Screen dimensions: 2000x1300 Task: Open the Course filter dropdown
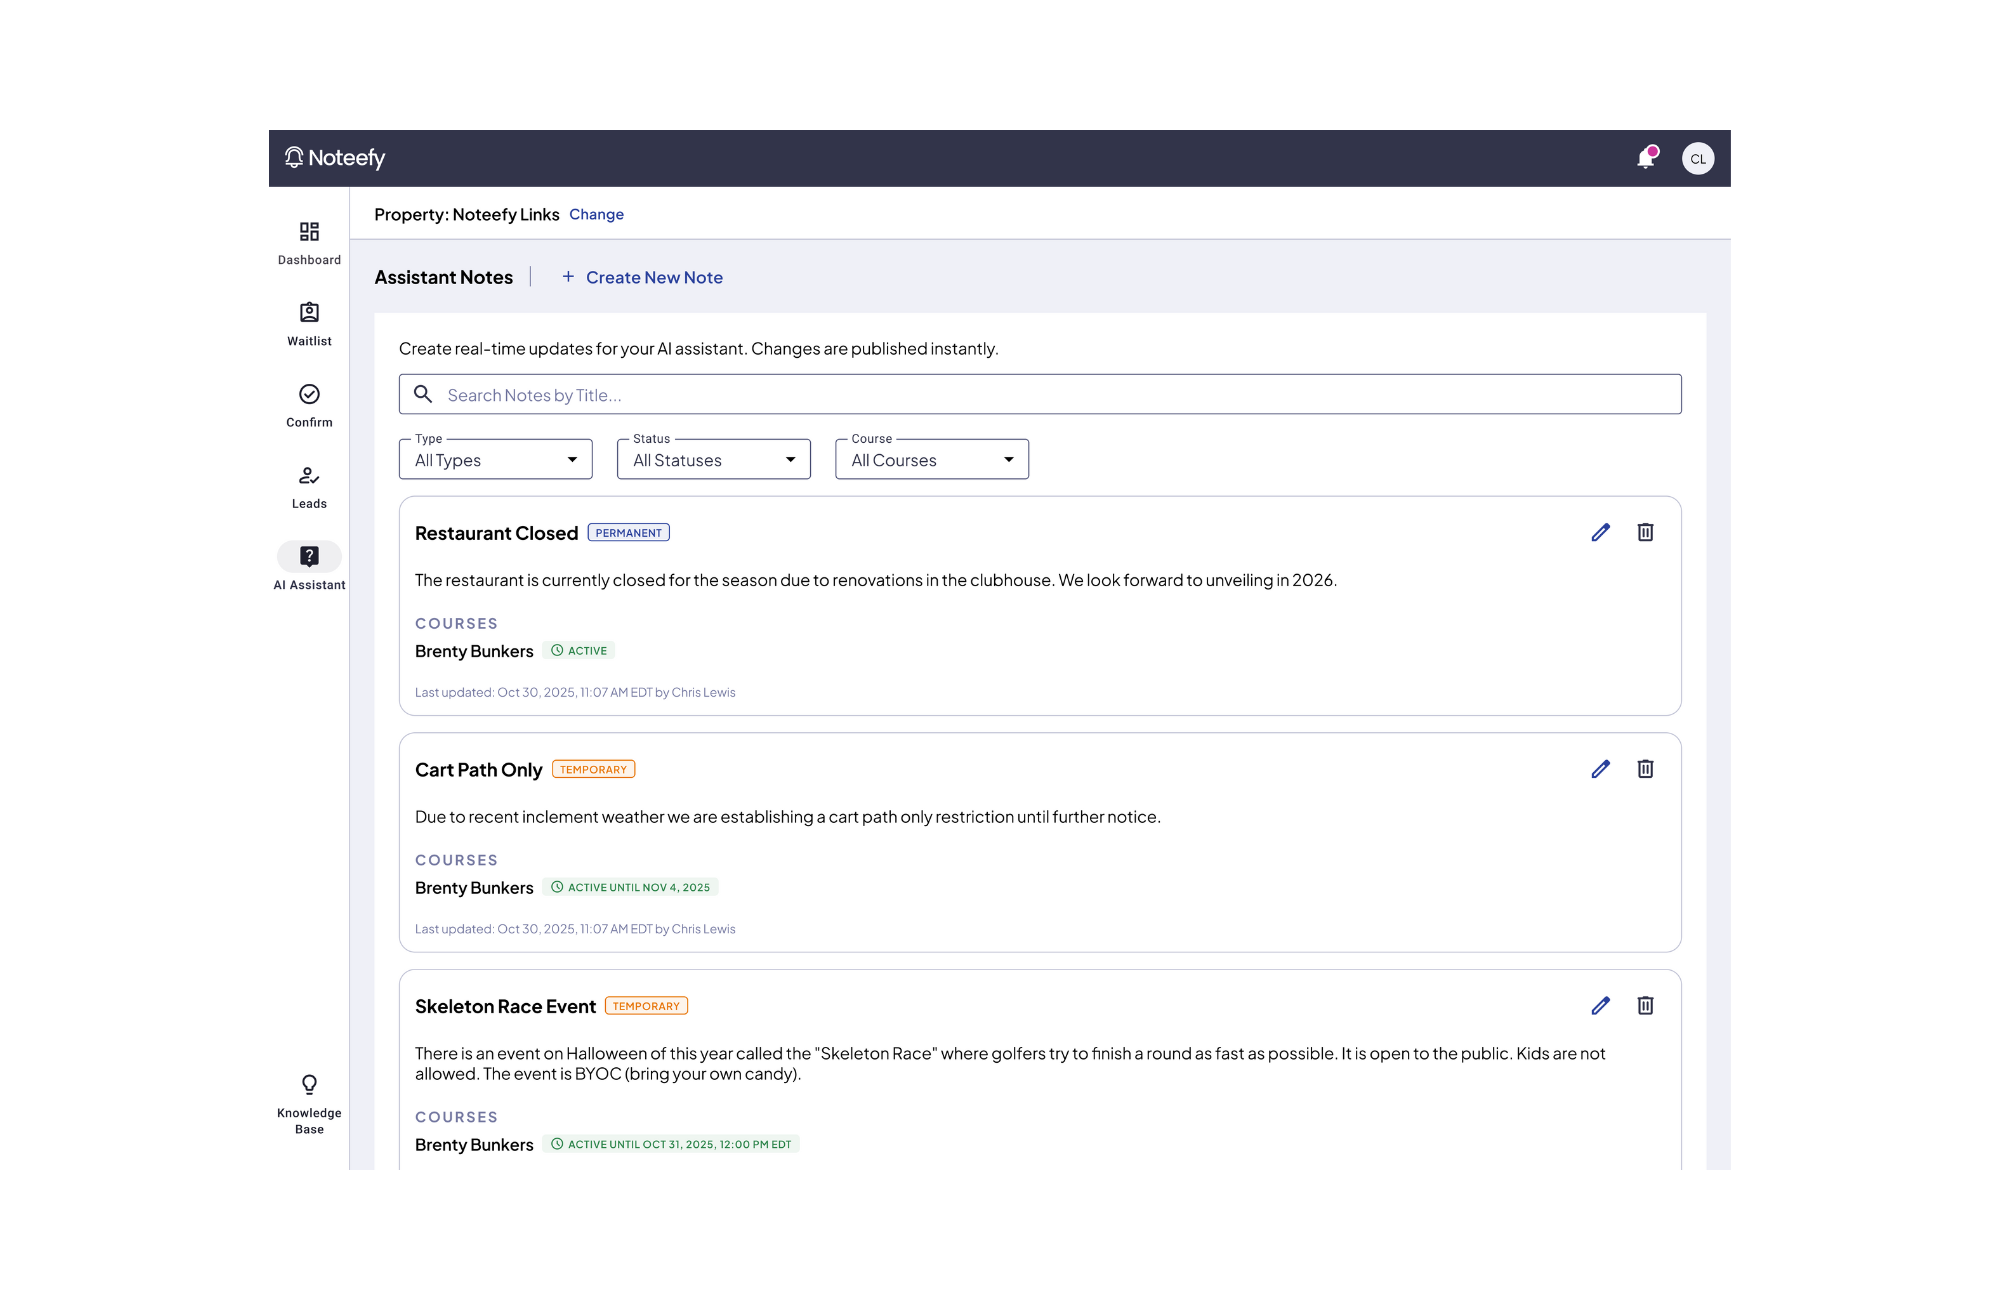click(x=931, y=460)
